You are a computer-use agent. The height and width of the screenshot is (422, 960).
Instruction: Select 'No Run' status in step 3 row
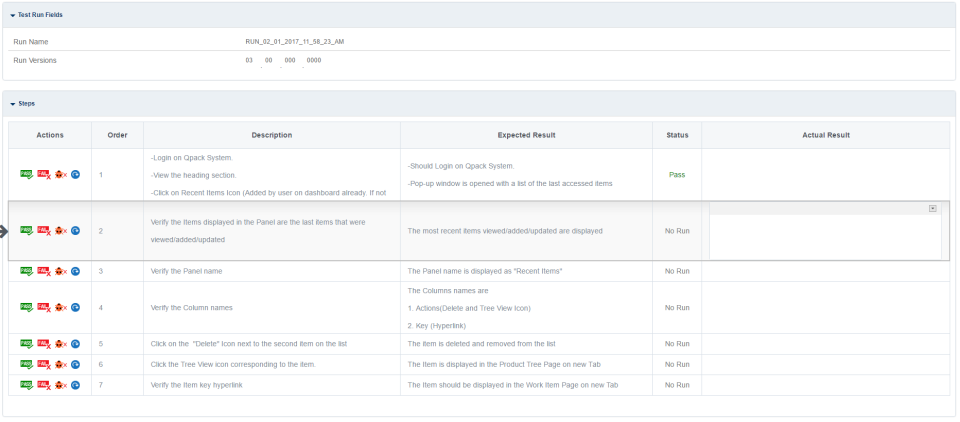click(x=677, y=271)
